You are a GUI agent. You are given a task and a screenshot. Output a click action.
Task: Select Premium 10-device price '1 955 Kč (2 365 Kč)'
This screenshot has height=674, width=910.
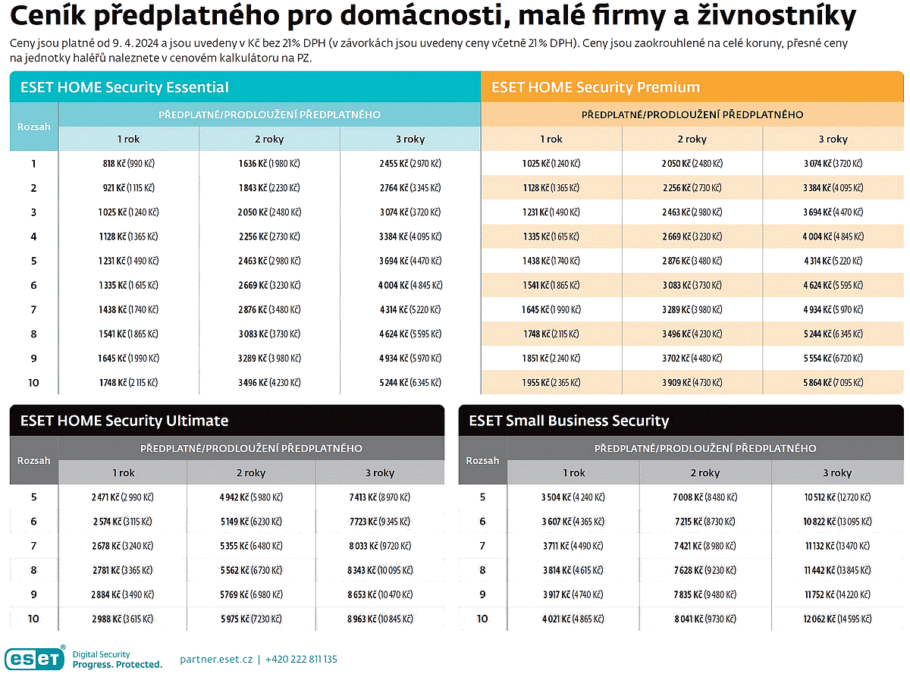(x=551, y=383)
